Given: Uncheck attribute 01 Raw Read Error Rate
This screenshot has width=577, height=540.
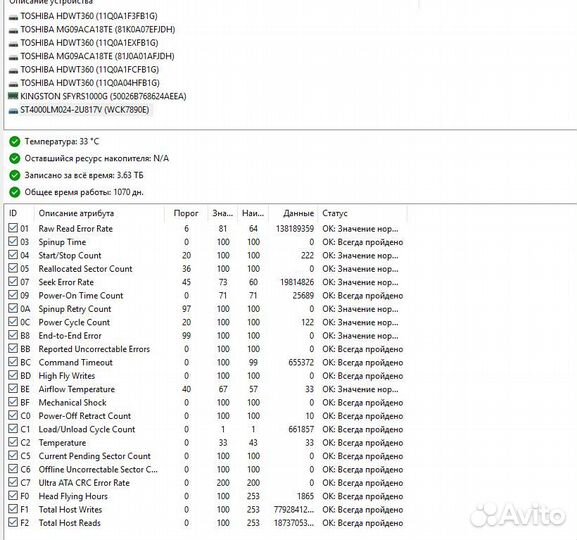Looking at the screenshot, I should point(13,228).
